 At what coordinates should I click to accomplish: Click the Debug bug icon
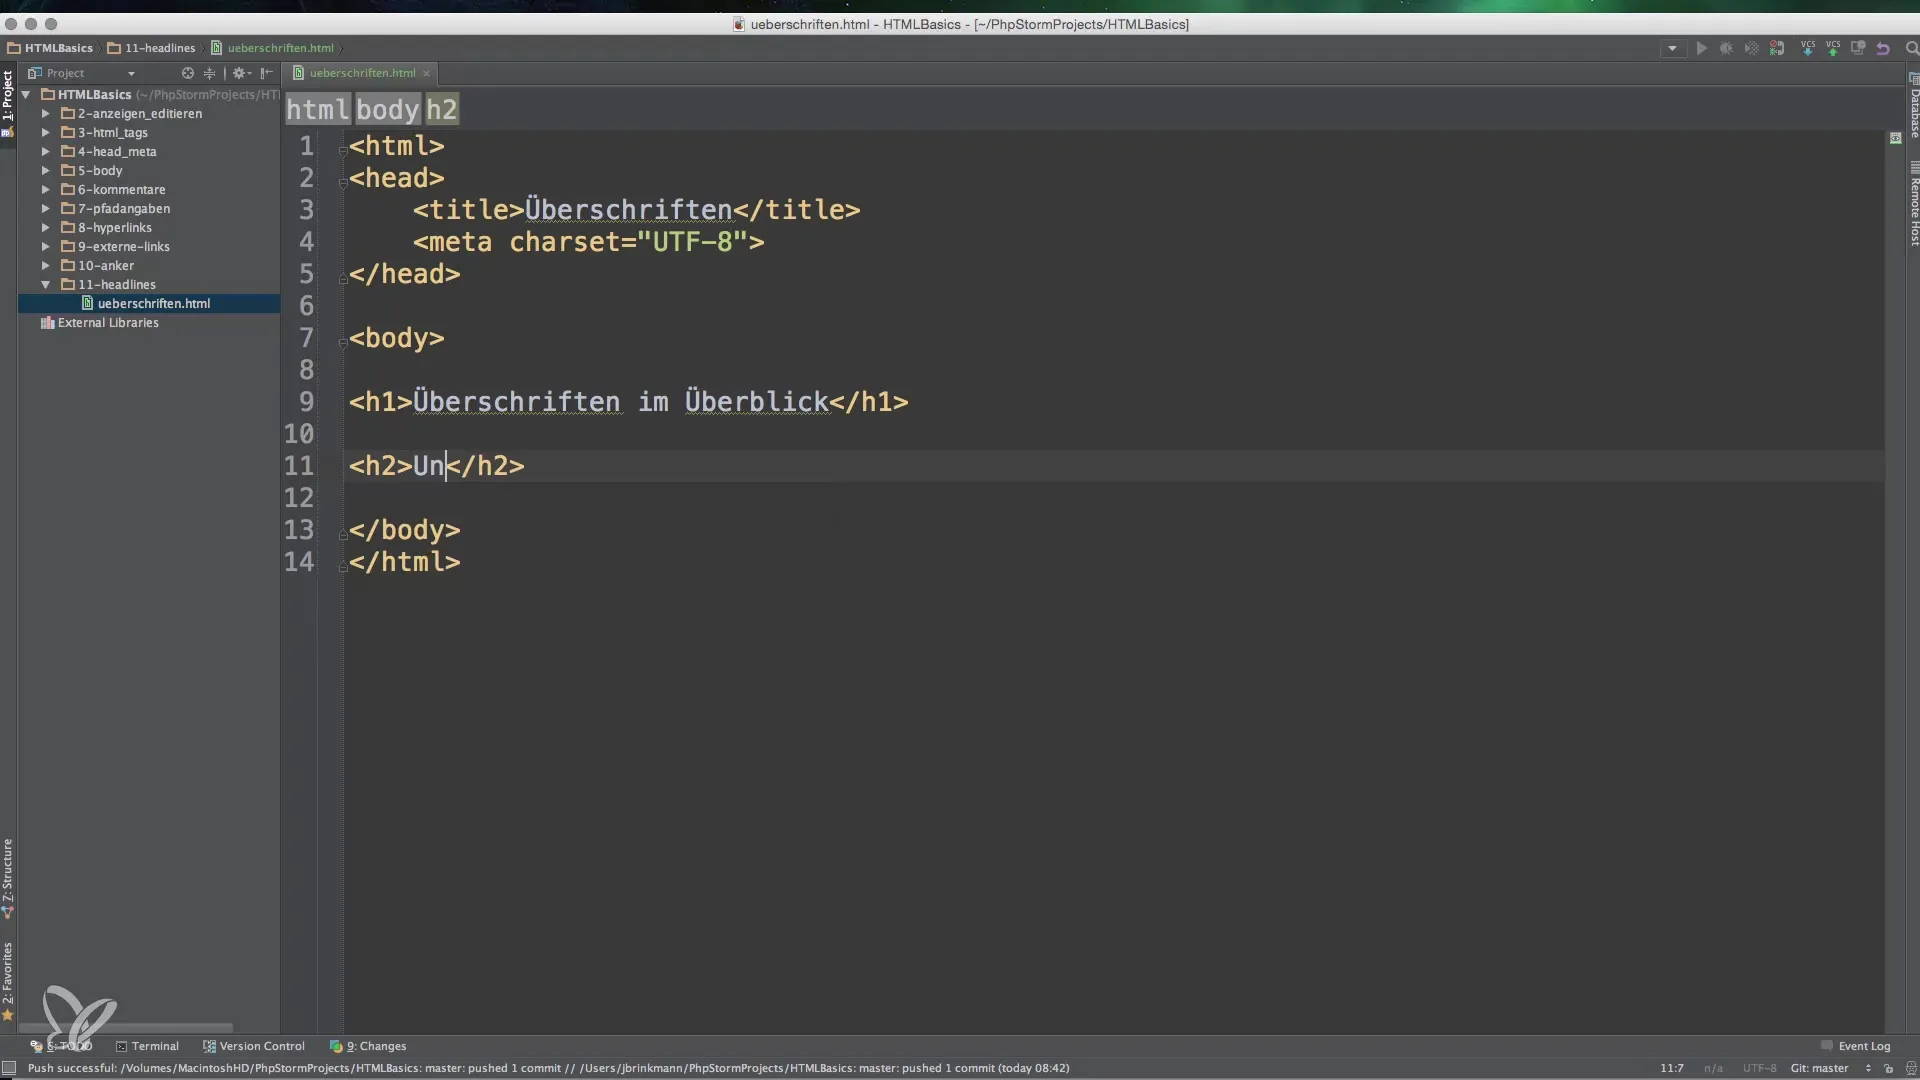(1726, 48)
